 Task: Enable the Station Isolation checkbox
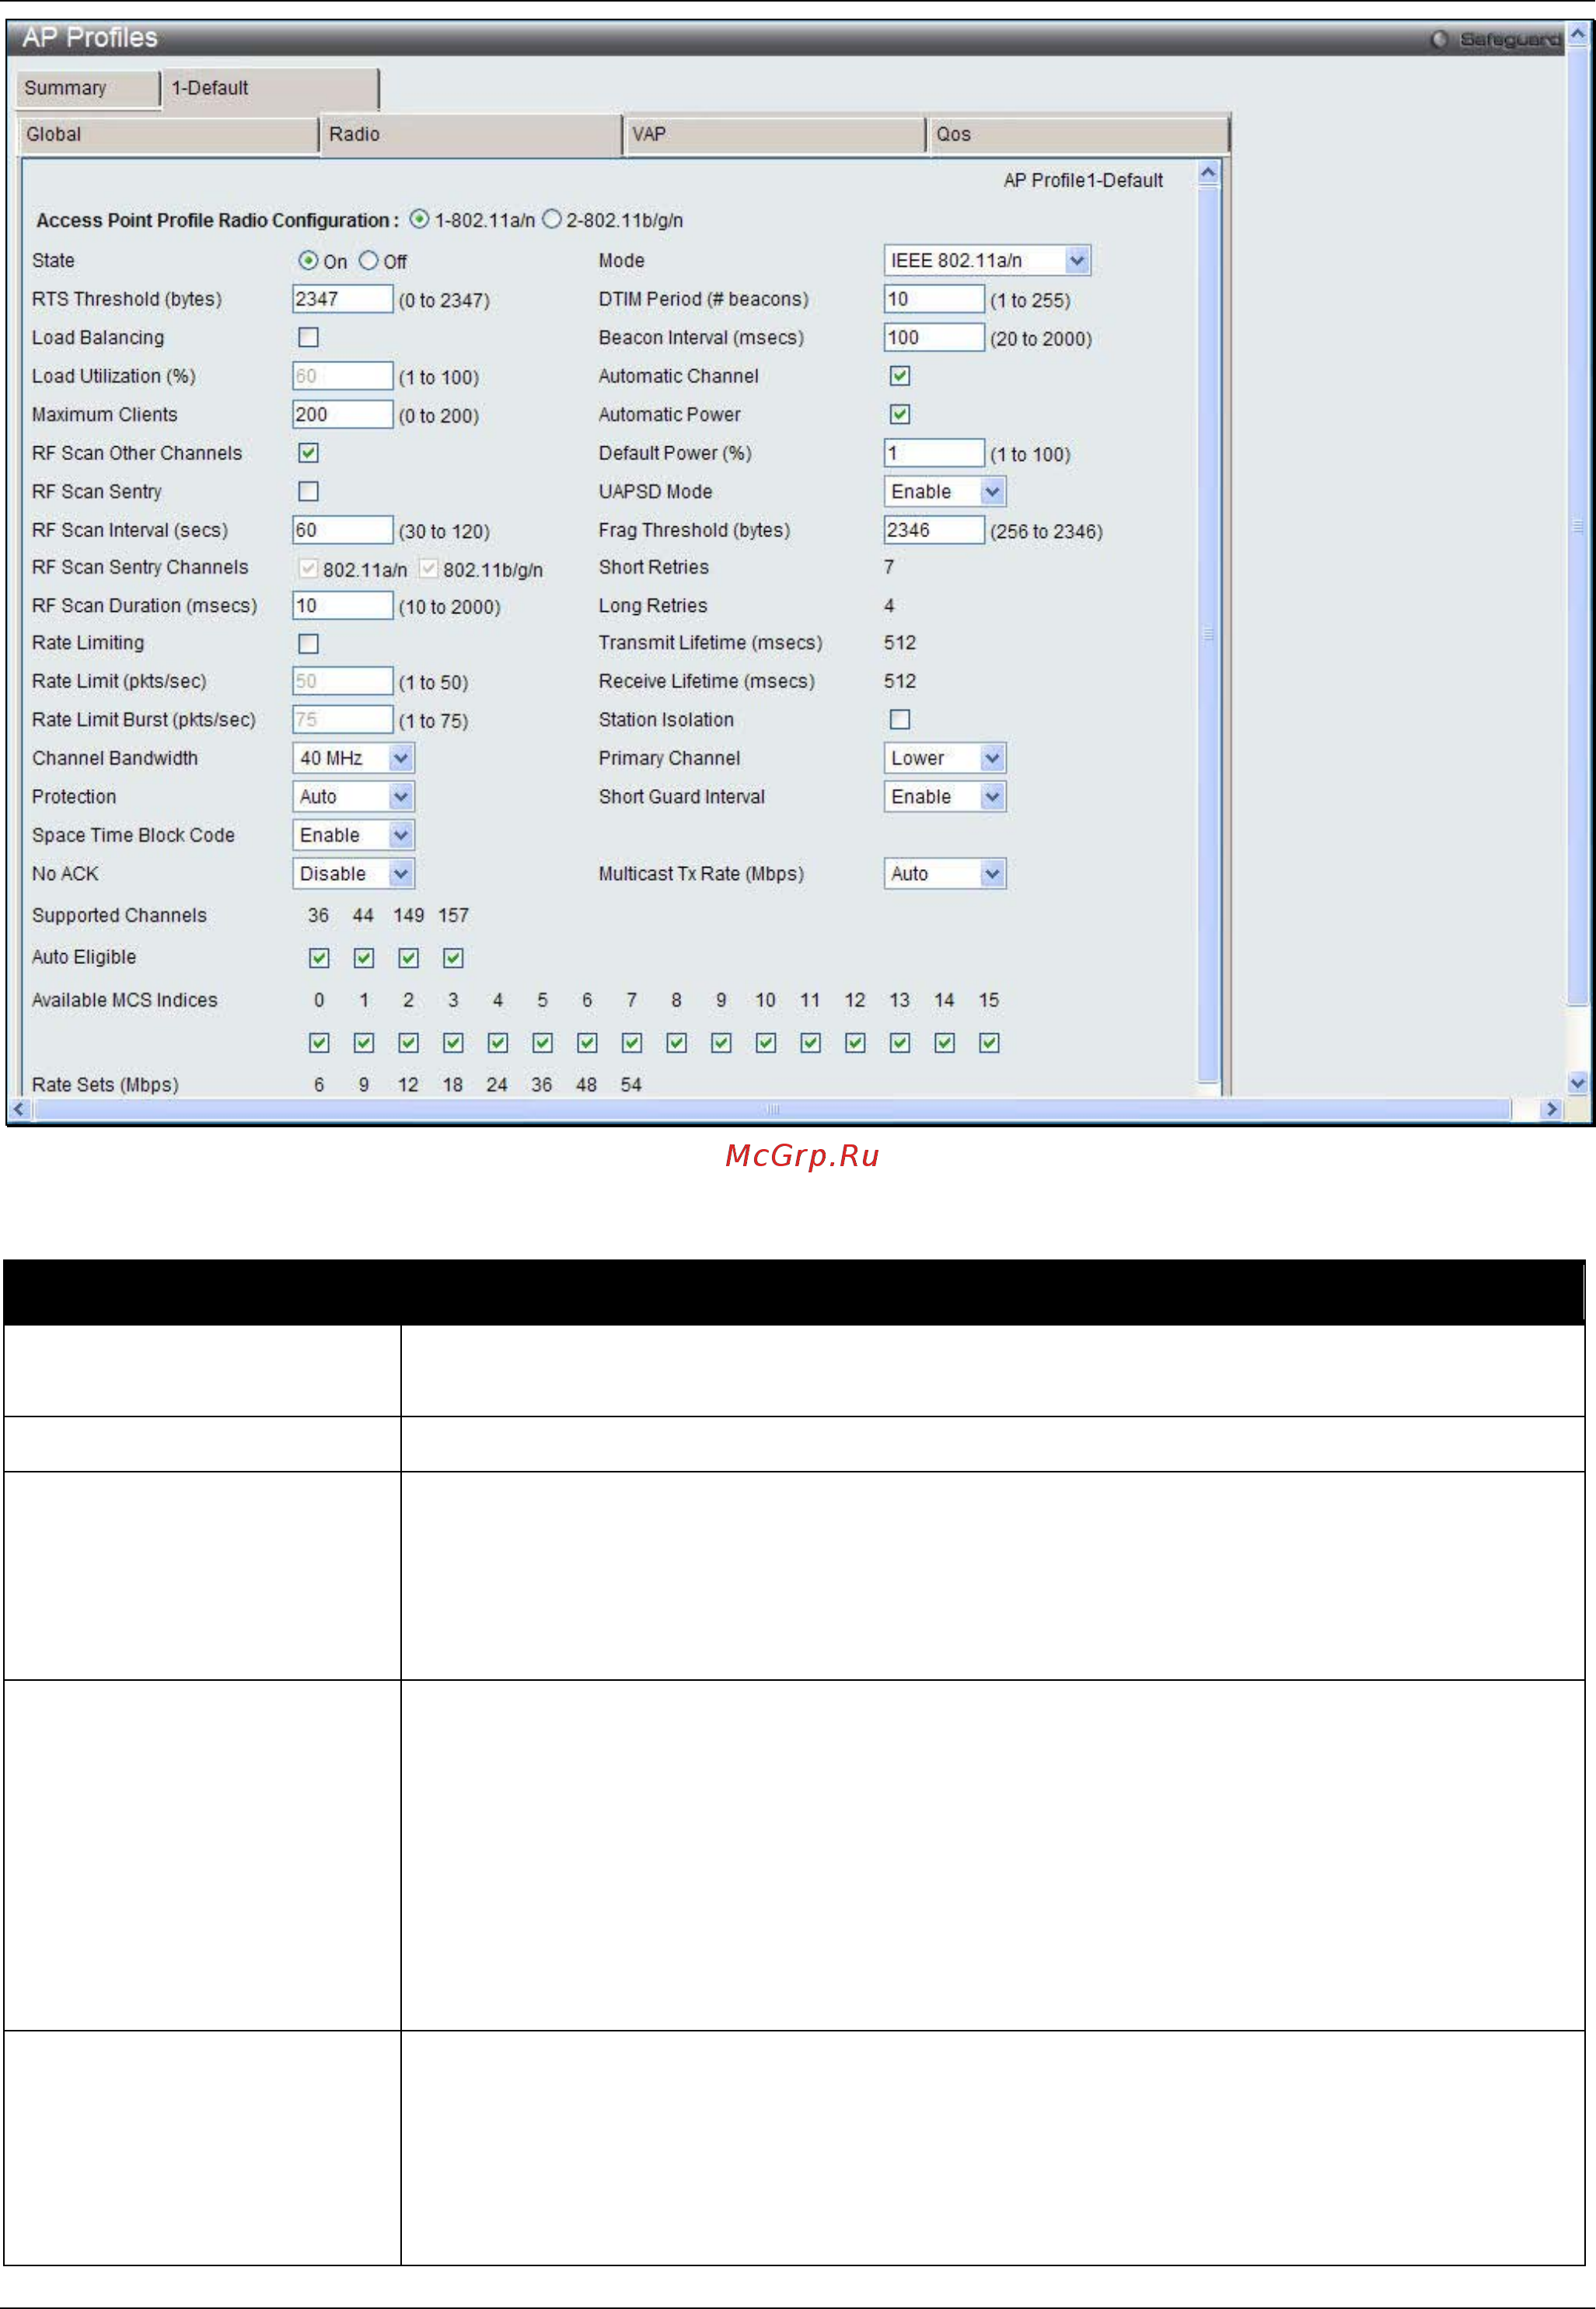(900, 719)
